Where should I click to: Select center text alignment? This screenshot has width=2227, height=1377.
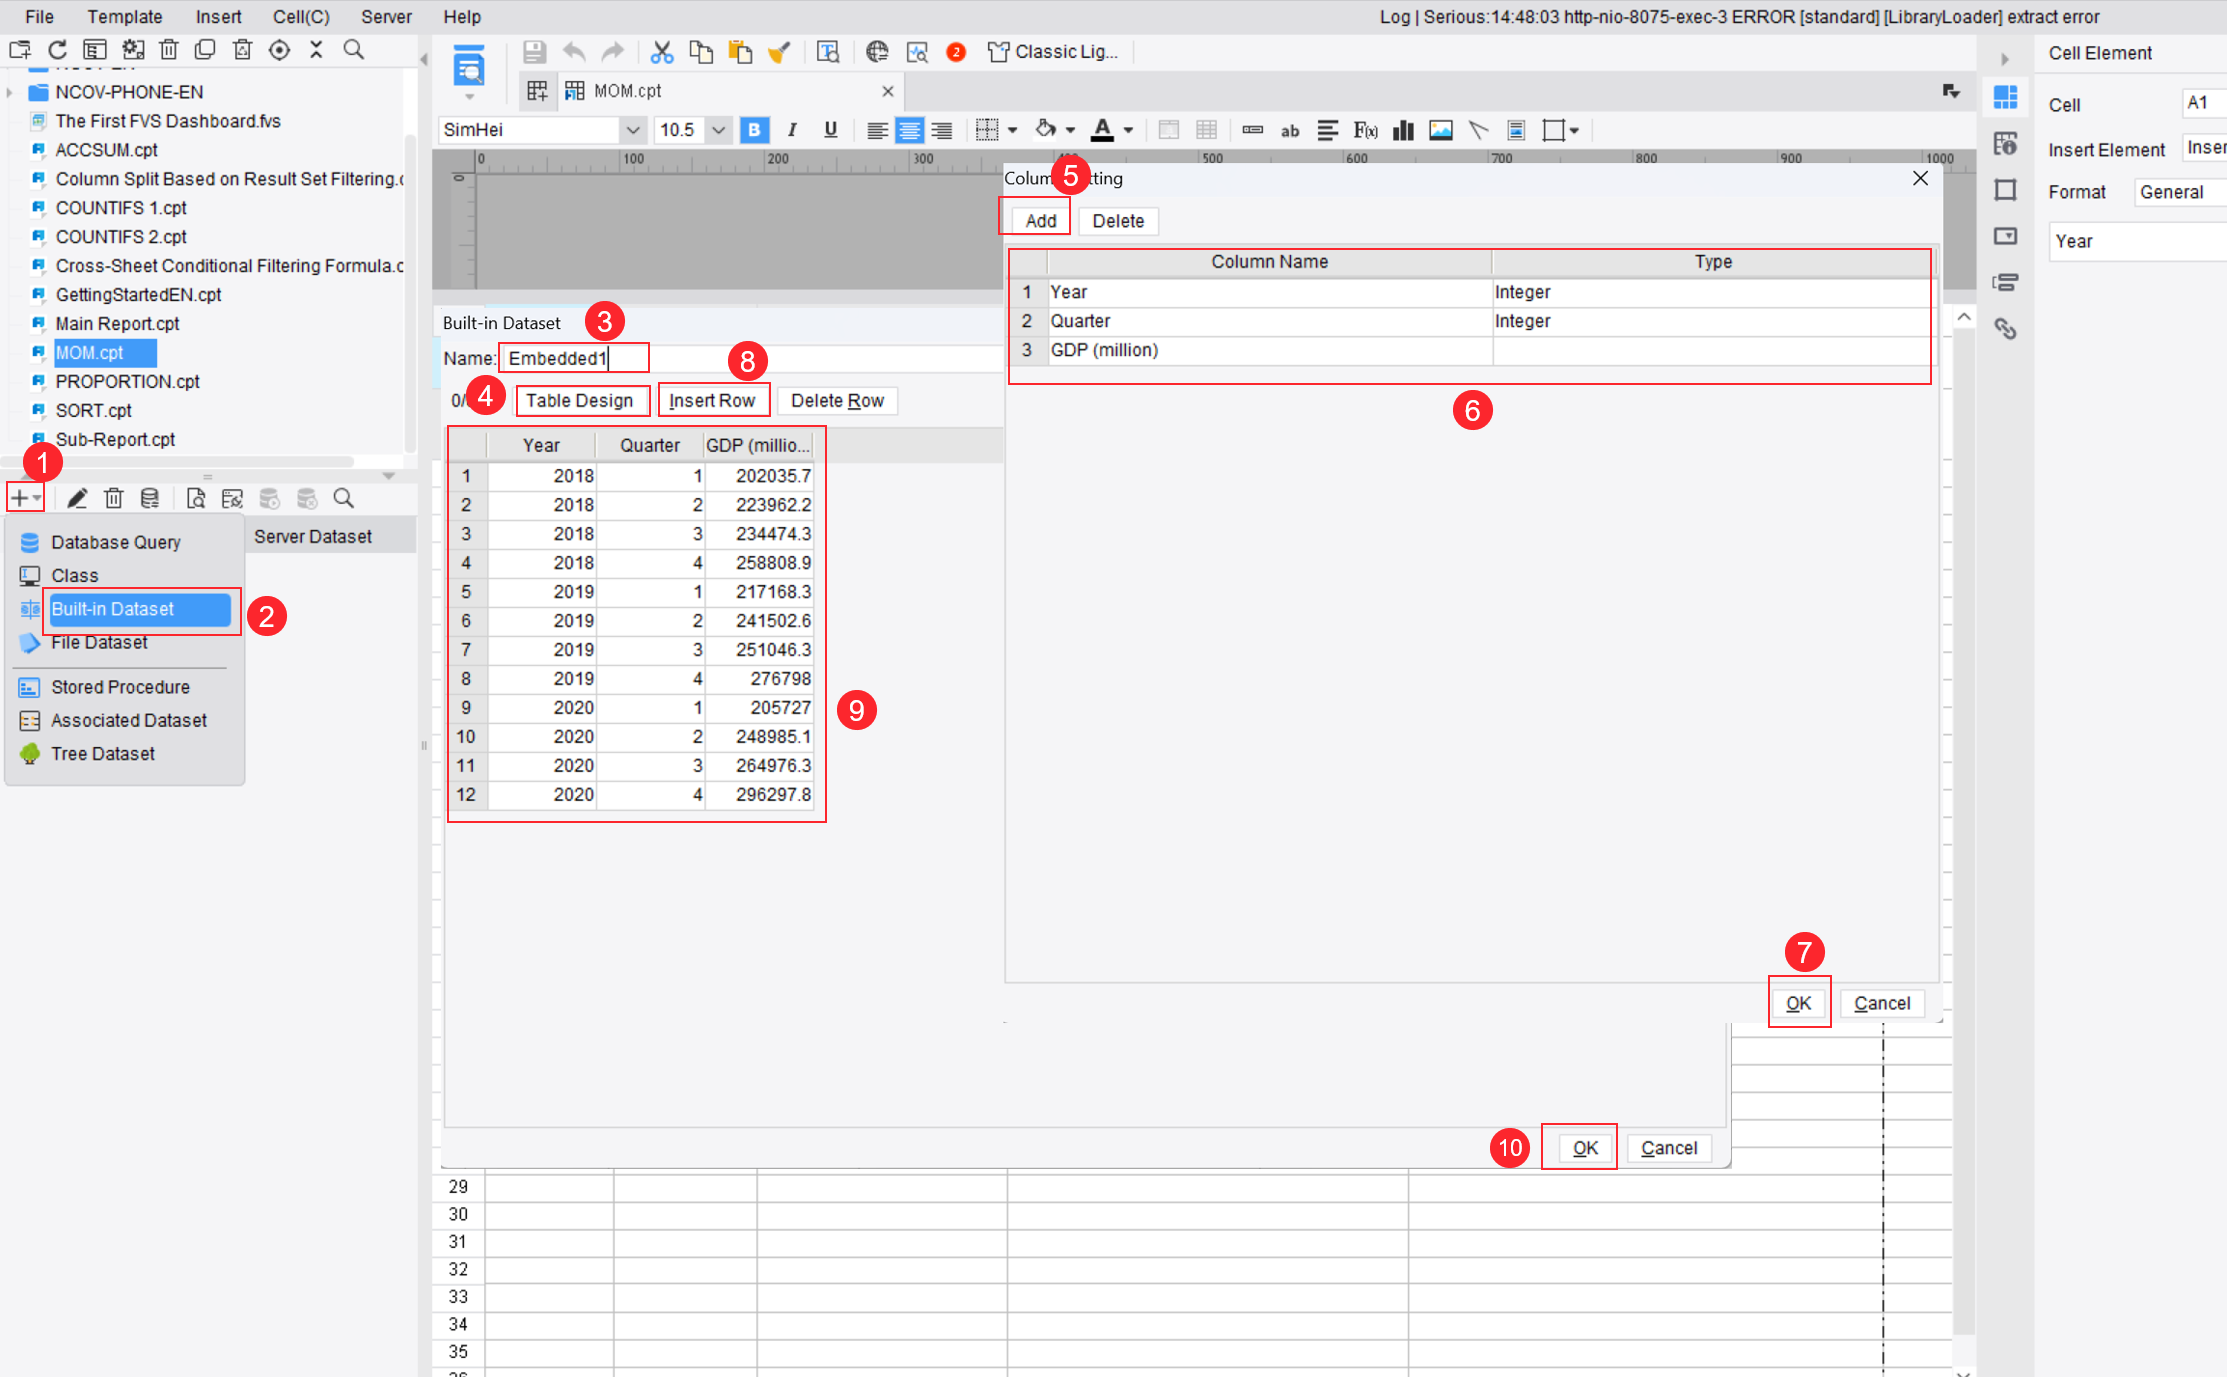909,130
